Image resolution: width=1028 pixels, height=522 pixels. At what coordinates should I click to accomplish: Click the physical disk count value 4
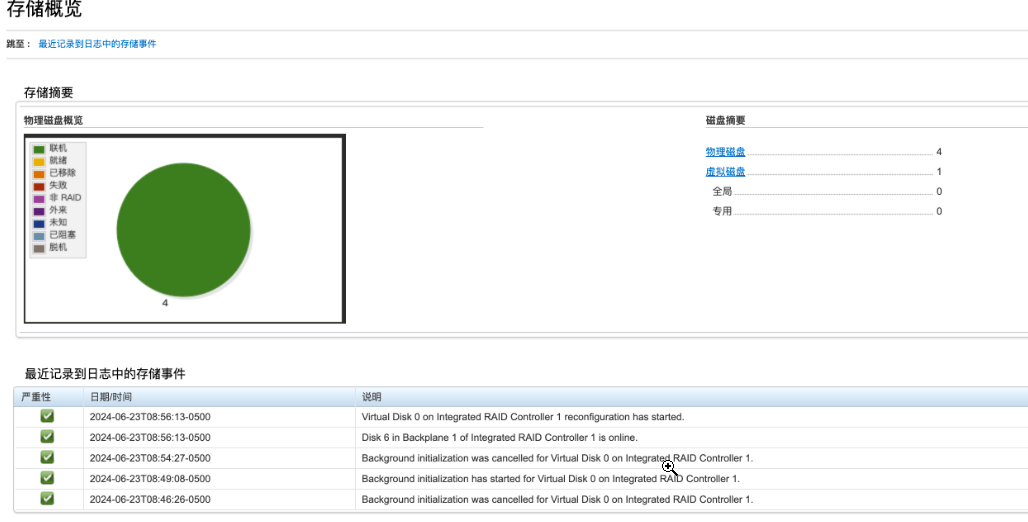click(x=939, y=151)
